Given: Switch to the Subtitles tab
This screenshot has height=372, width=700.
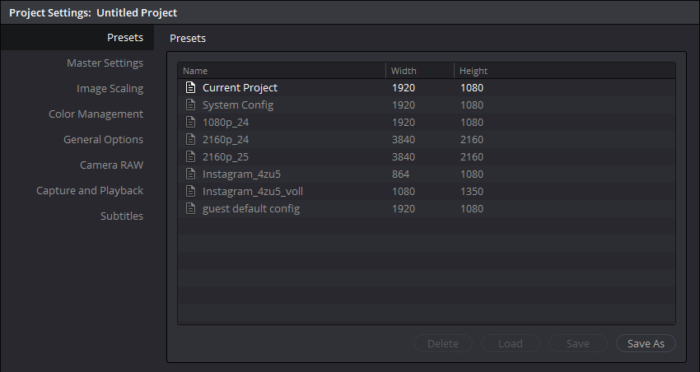Looking at the screenshot, I should point(122,216).
